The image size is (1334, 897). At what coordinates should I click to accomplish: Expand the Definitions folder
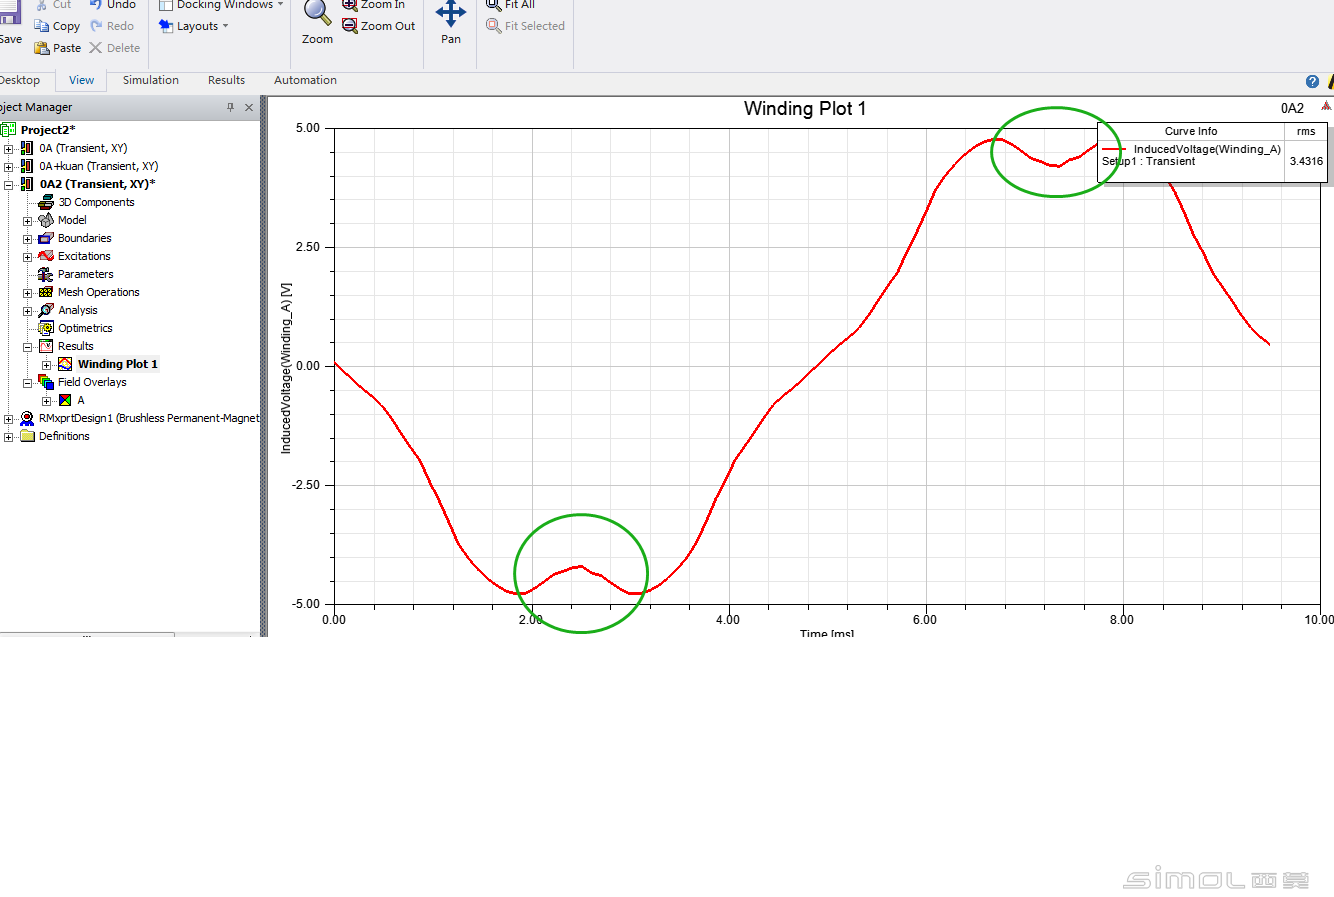coord(9,437)
